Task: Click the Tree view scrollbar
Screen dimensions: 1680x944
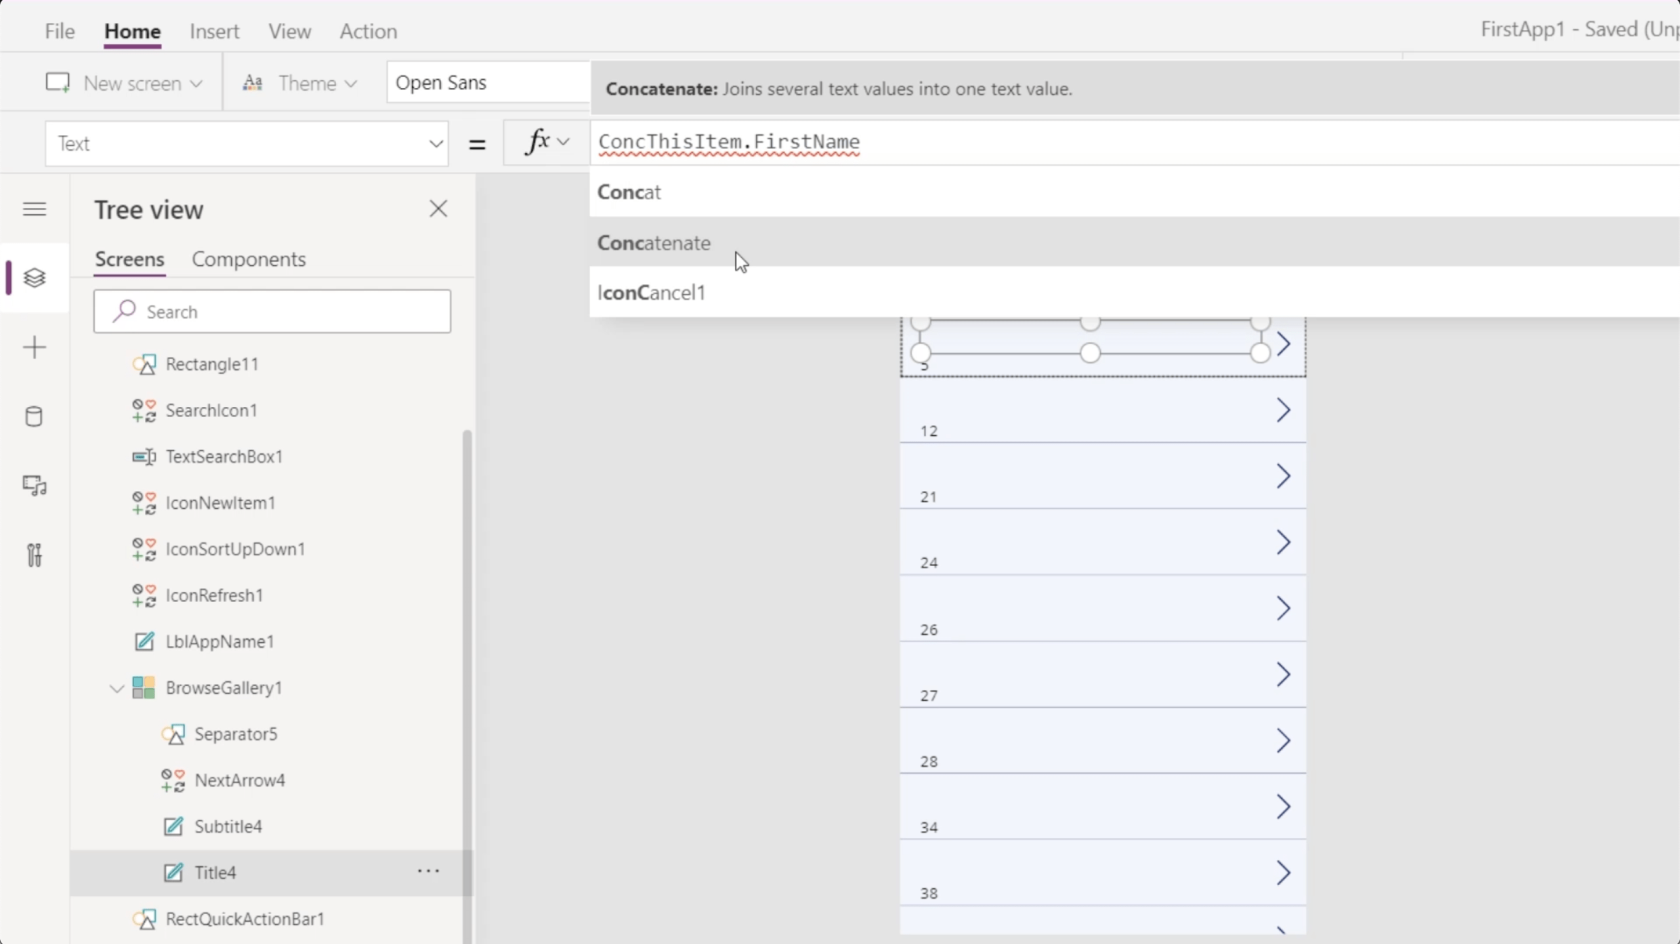Action: coord(467,686)
